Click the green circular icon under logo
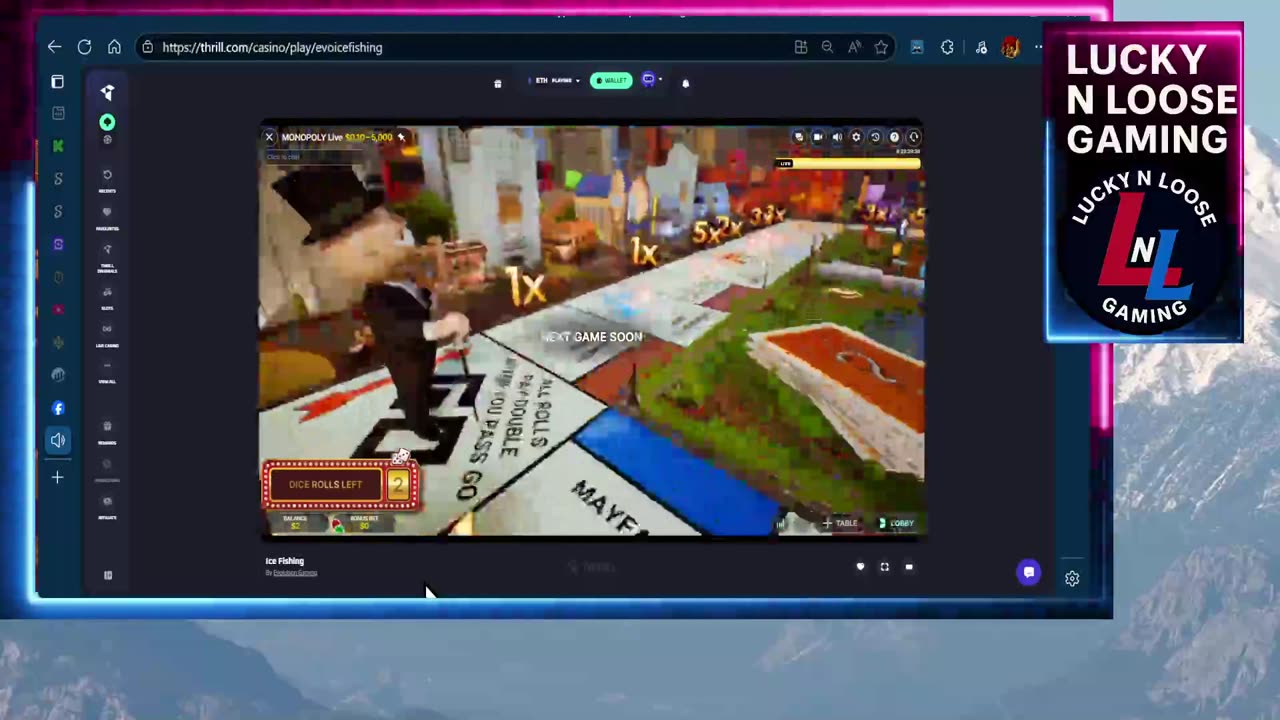 [107, 122]
